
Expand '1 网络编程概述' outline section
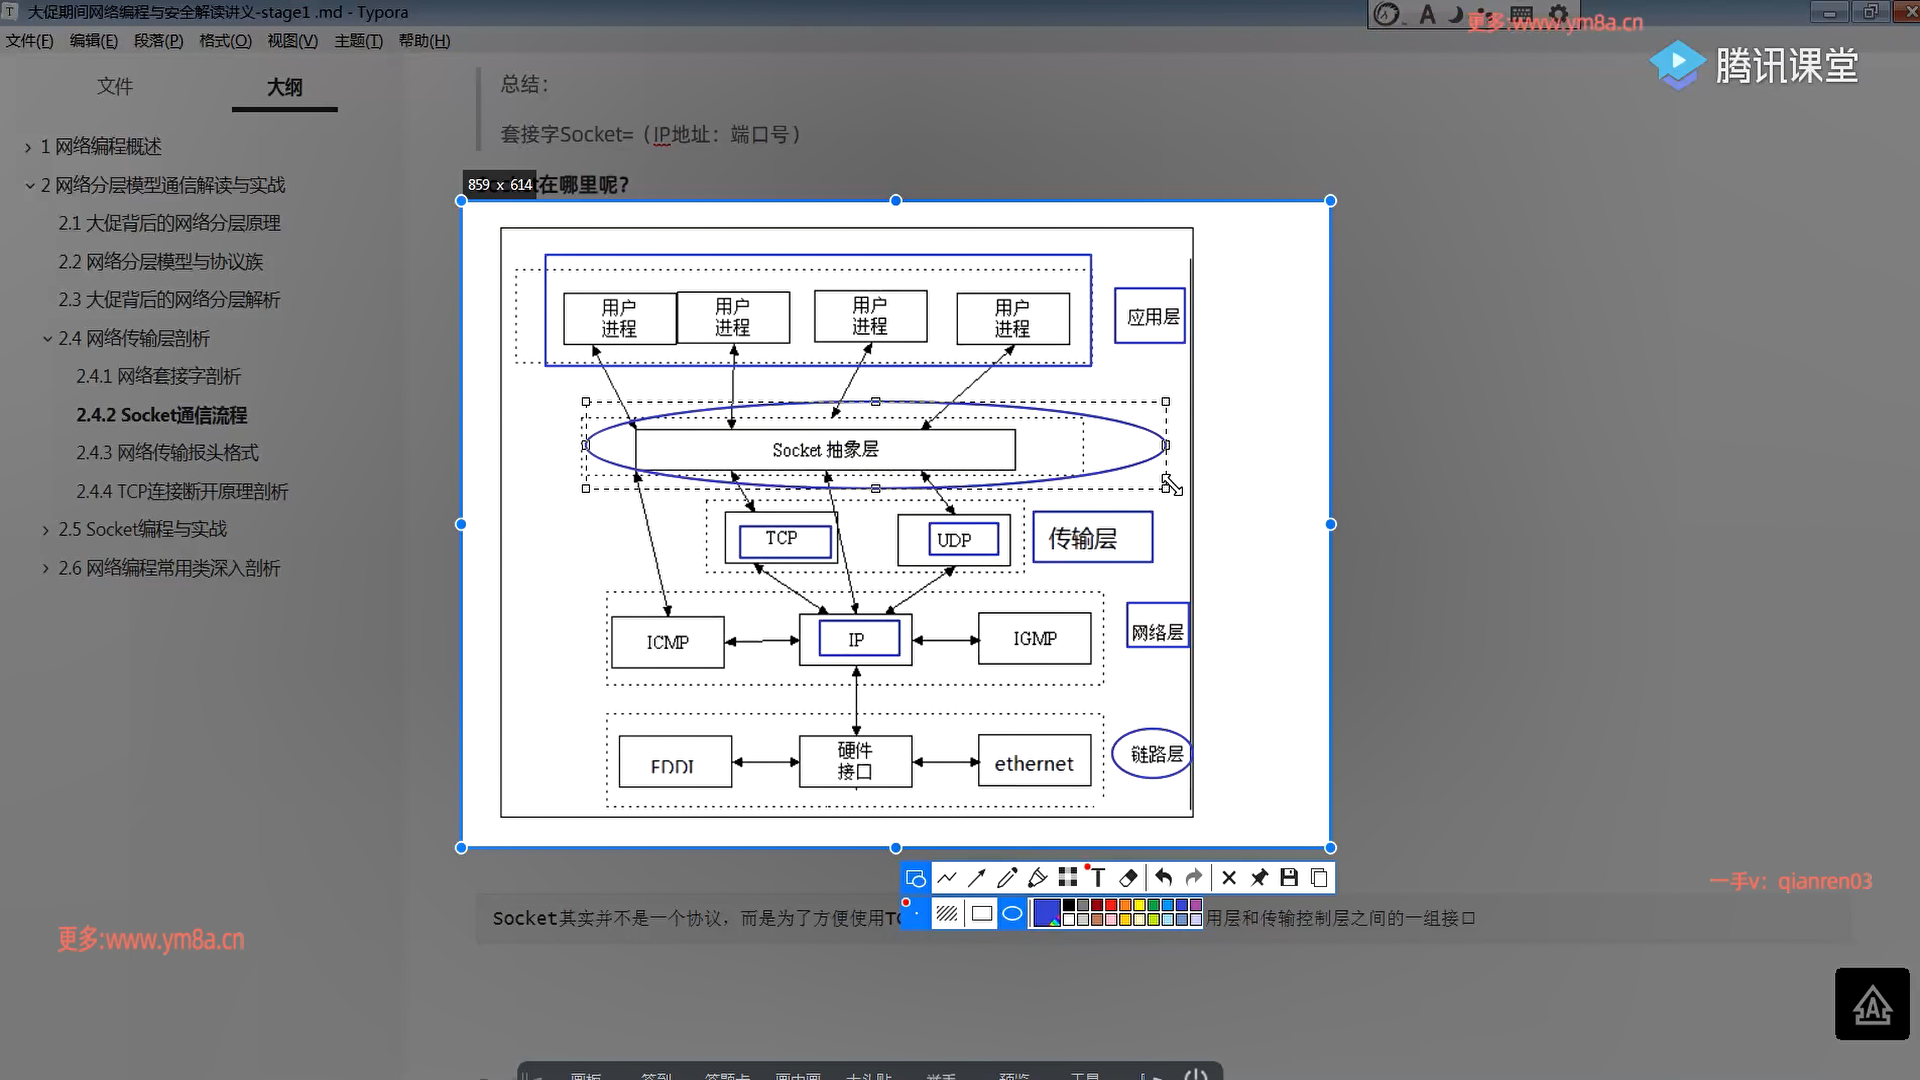28,147
